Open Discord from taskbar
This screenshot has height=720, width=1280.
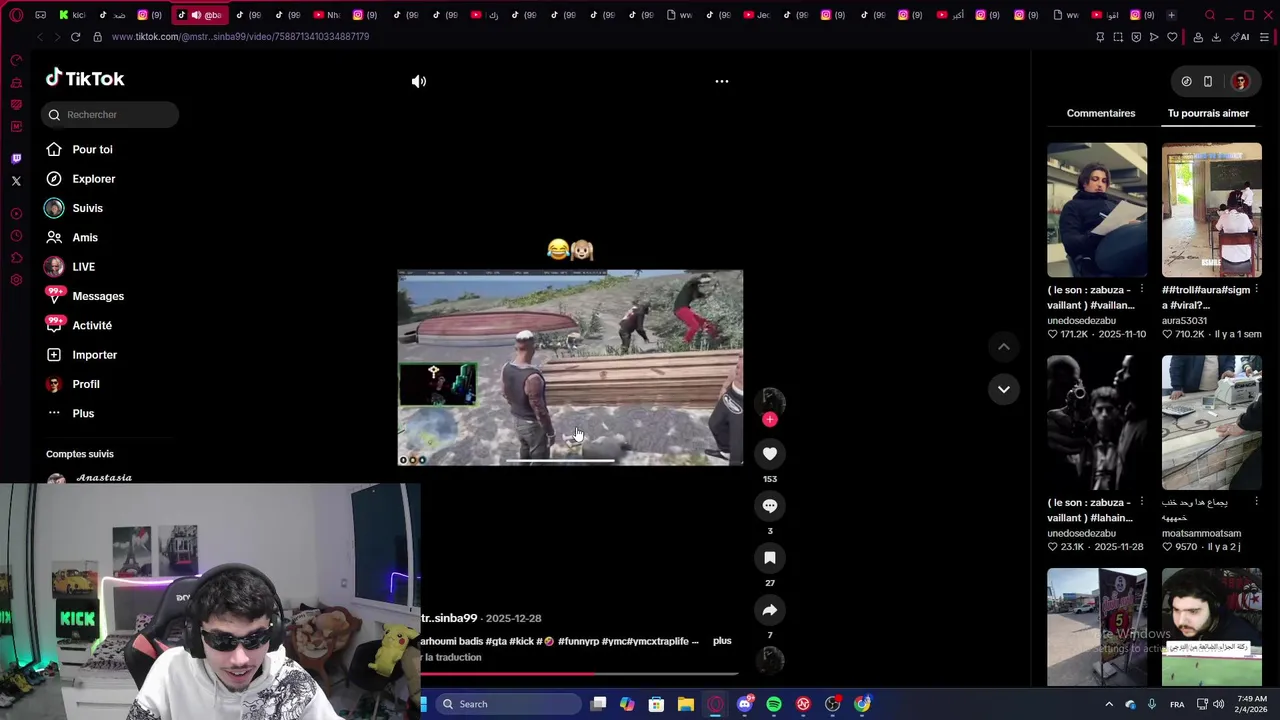coord(745,704)
